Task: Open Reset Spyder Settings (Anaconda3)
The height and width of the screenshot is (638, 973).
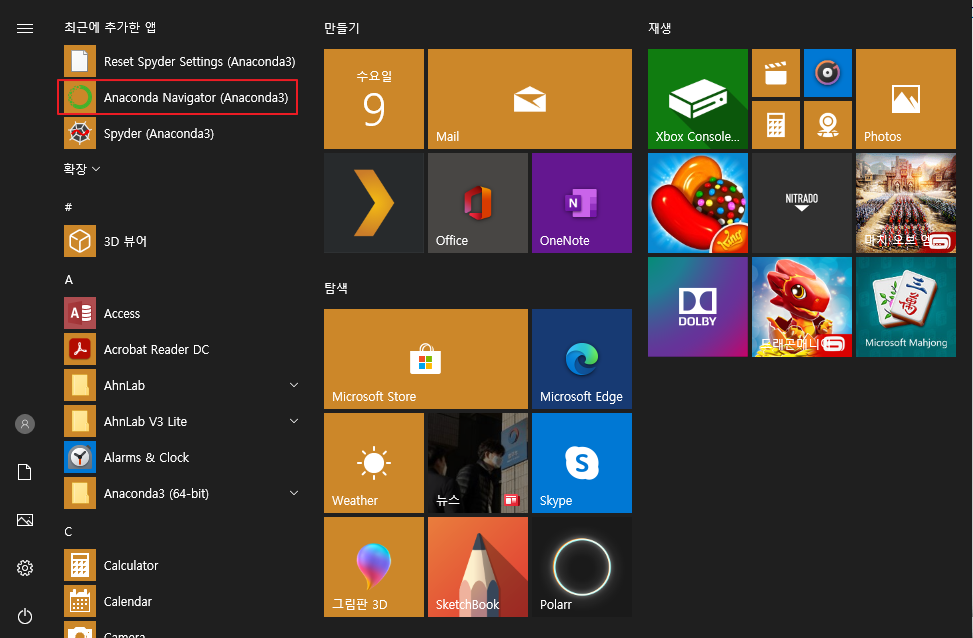Action: tap(181, 61)
